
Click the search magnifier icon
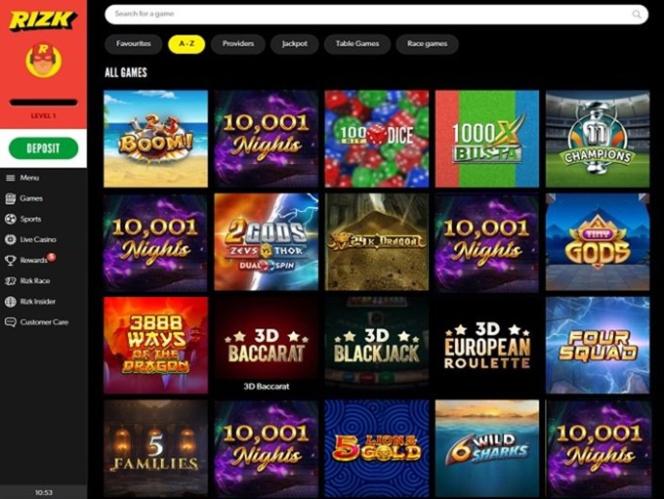coord(636,14)
